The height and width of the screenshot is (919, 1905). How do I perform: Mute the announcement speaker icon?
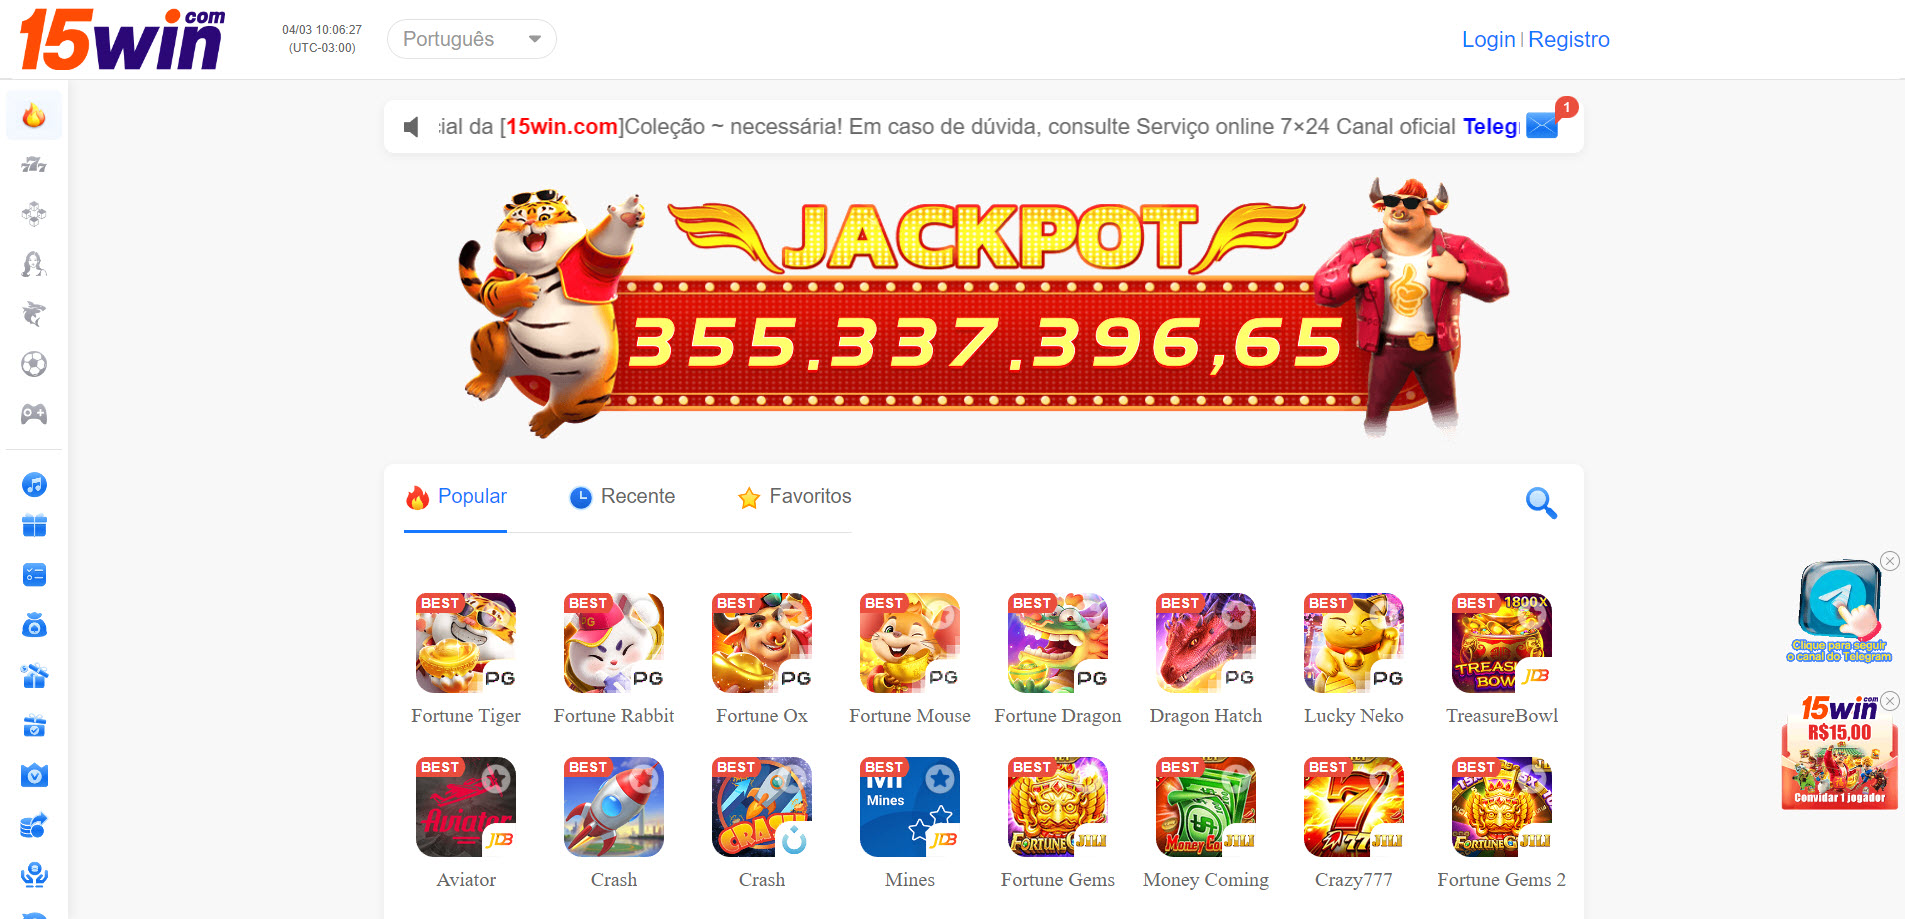411,127
